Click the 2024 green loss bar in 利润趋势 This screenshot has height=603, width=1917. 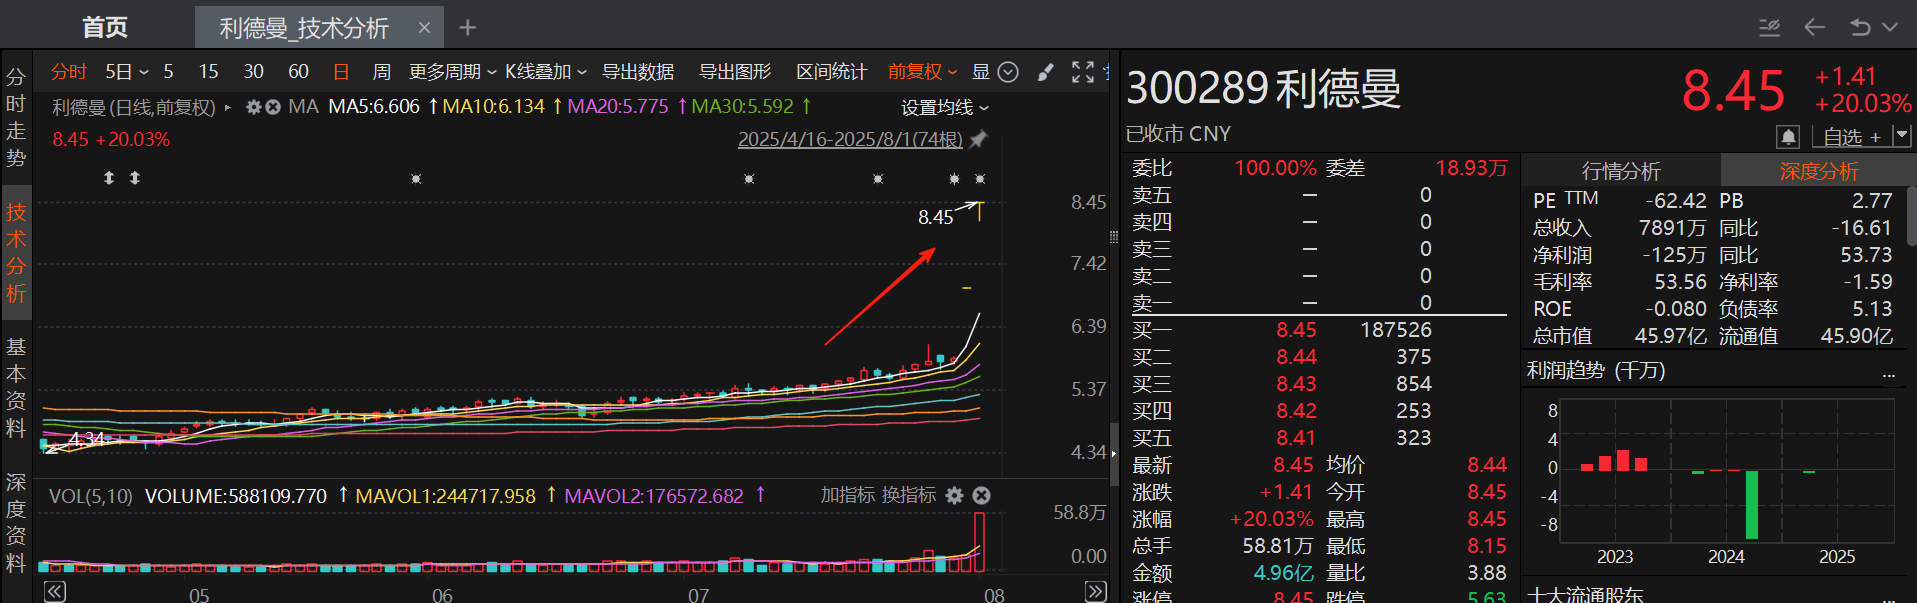tap(1751, 505)
